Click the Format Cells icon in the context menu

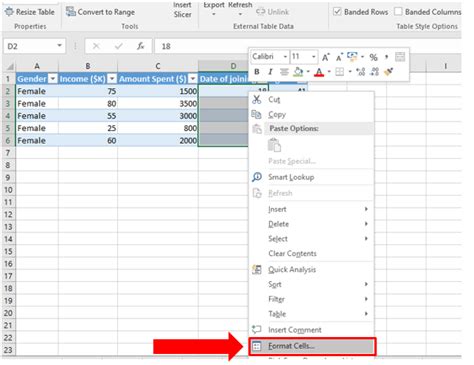click(x=256, y=346)
